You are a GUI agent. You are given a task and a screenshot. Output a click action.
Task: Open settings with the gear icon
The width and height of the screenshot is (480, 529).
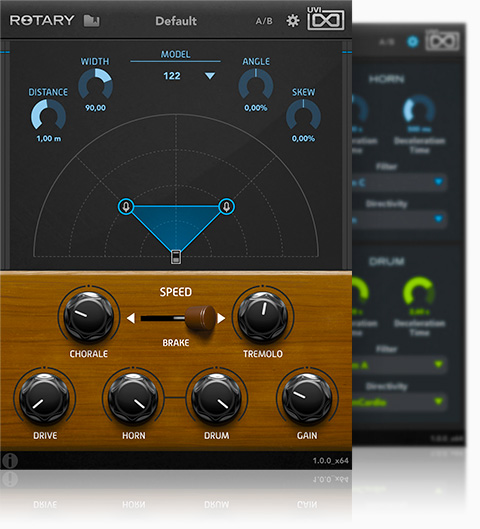tap(292, 21)
